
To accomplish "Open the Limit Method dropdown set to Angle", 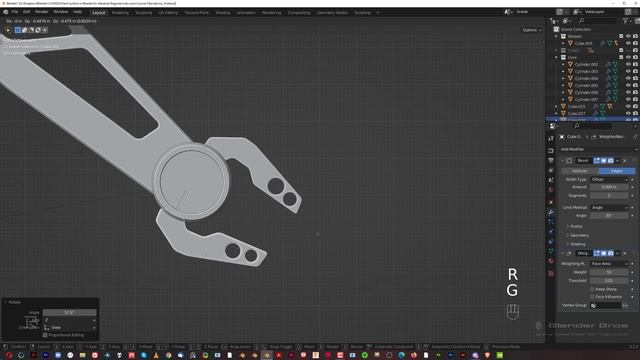I will (x=609, y=208).
